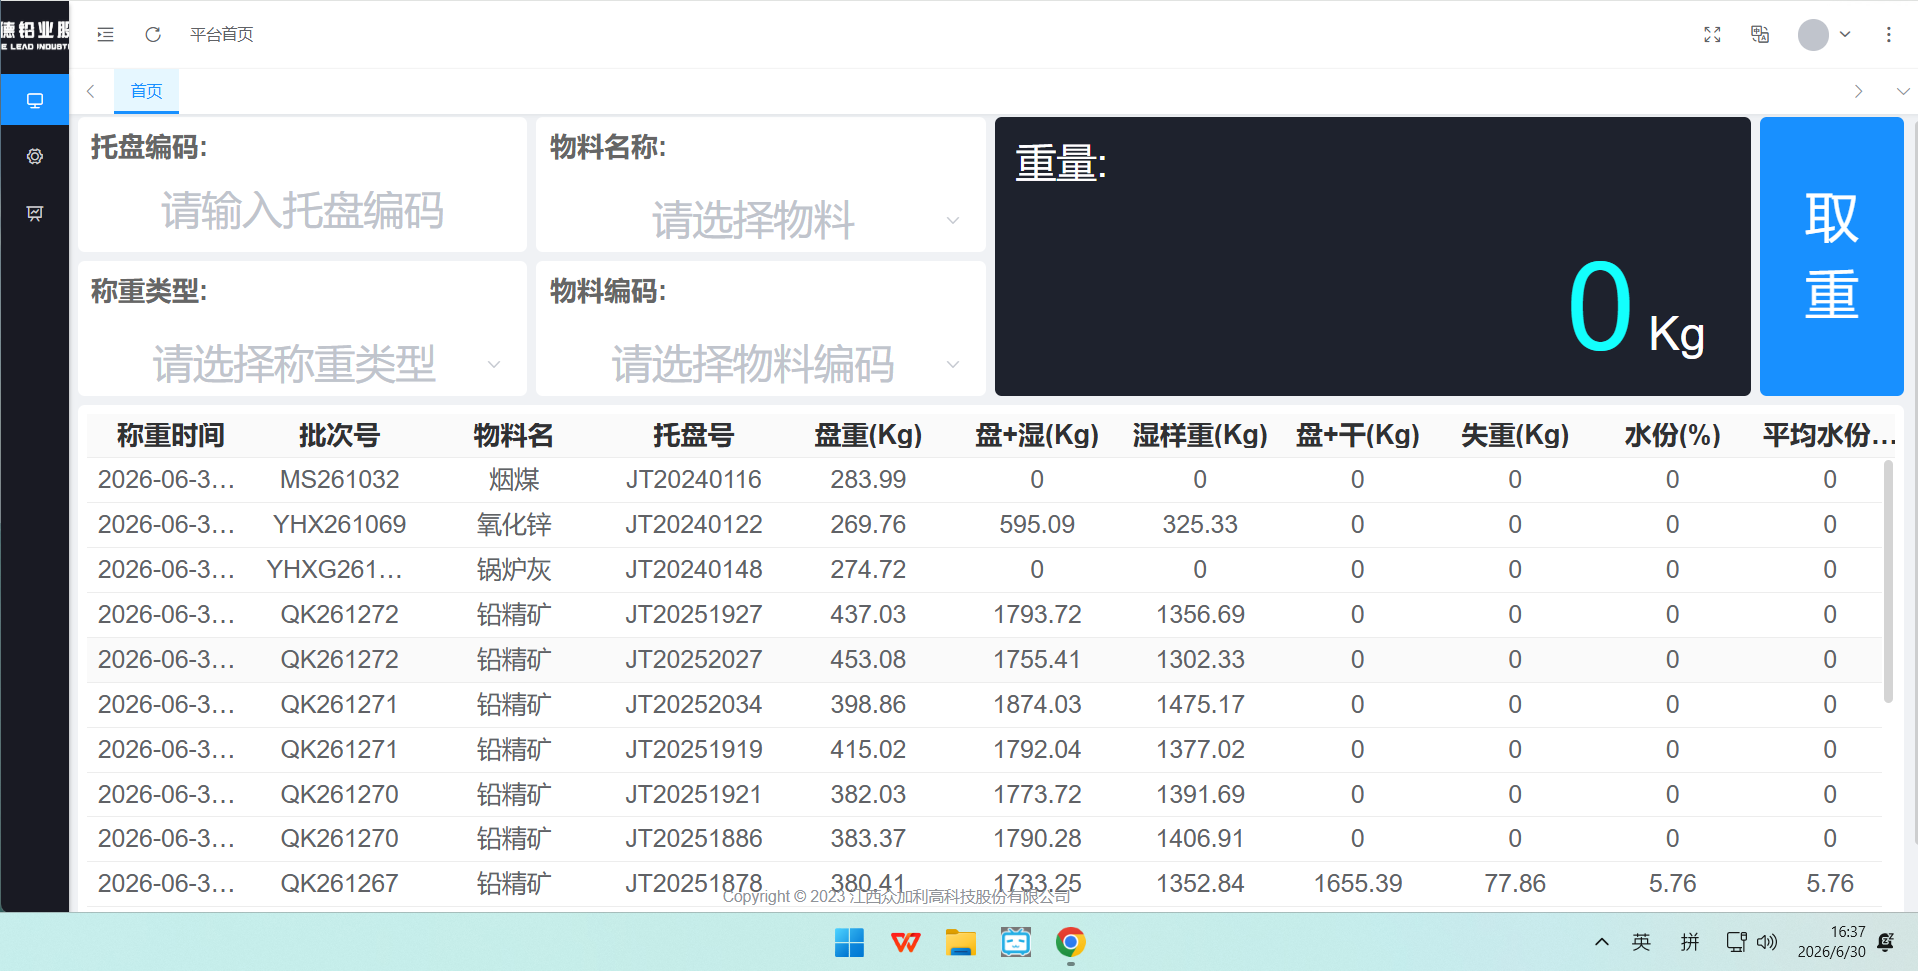Open the settings gear in sidebar
This screenshot has width=1918, height=971.
(35, 156)
